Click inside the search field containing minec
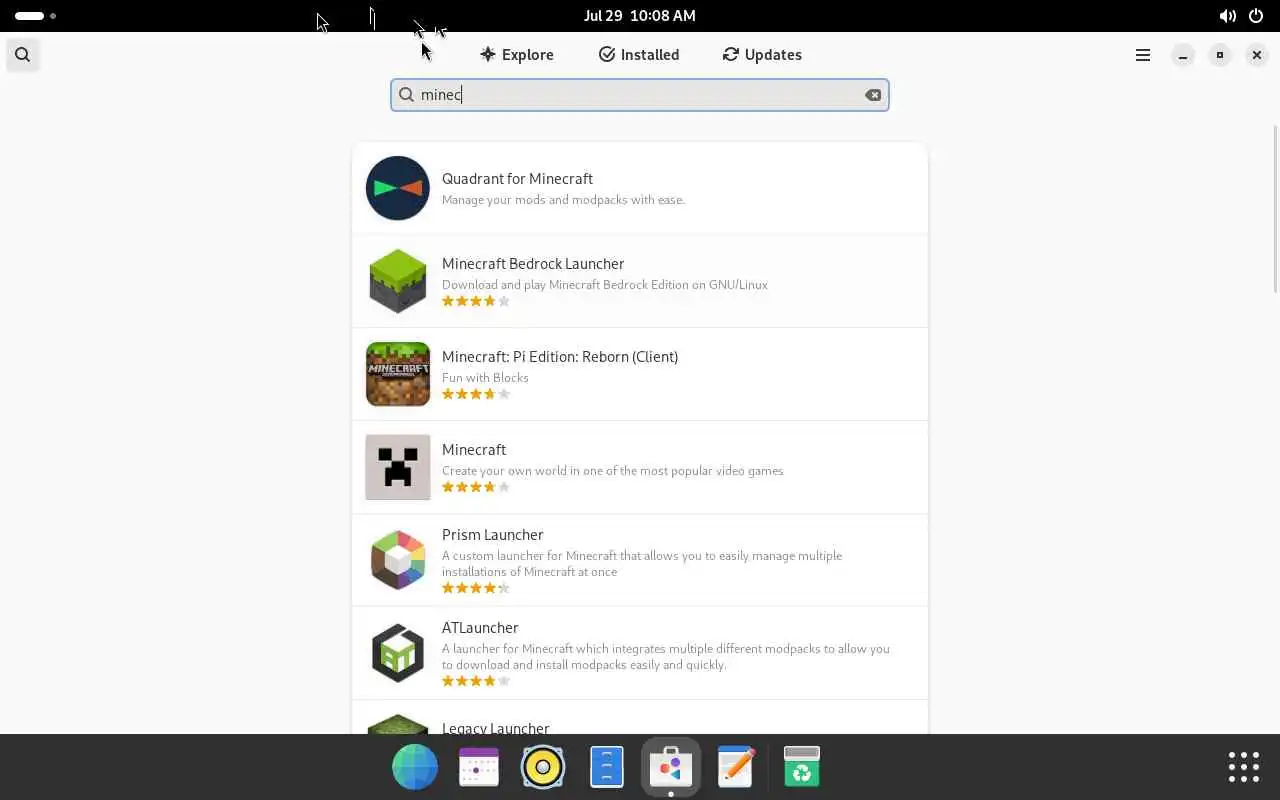The height and width of the screenshot is (800, 1280). 640,95
